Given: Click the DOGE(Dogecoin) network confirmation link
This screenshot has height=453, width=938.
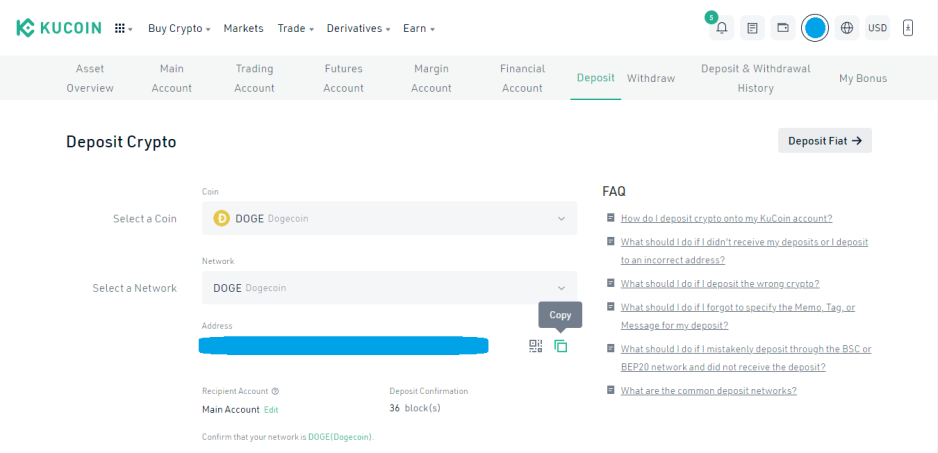Looking at the screenshot, I should coord(340,437).
